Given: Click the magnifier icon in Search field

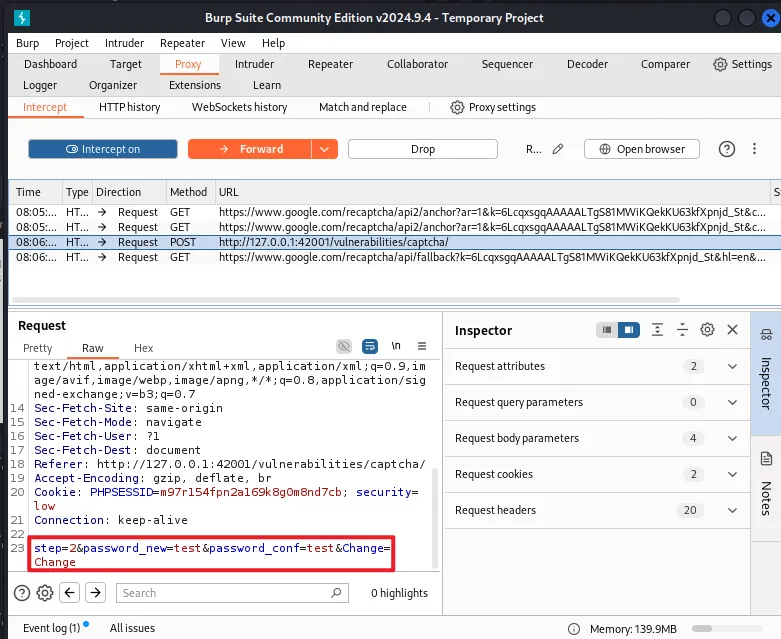Looking at the screenshot, I should (336, 593).
